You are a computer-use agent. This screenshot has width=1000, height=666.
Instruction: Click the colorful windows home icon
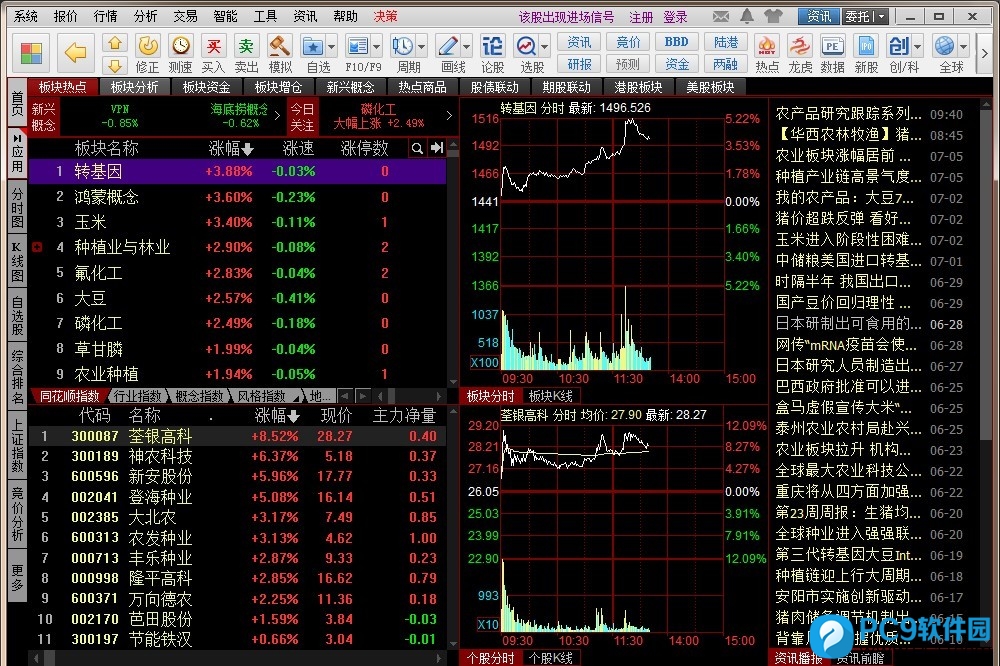(31, 53)
